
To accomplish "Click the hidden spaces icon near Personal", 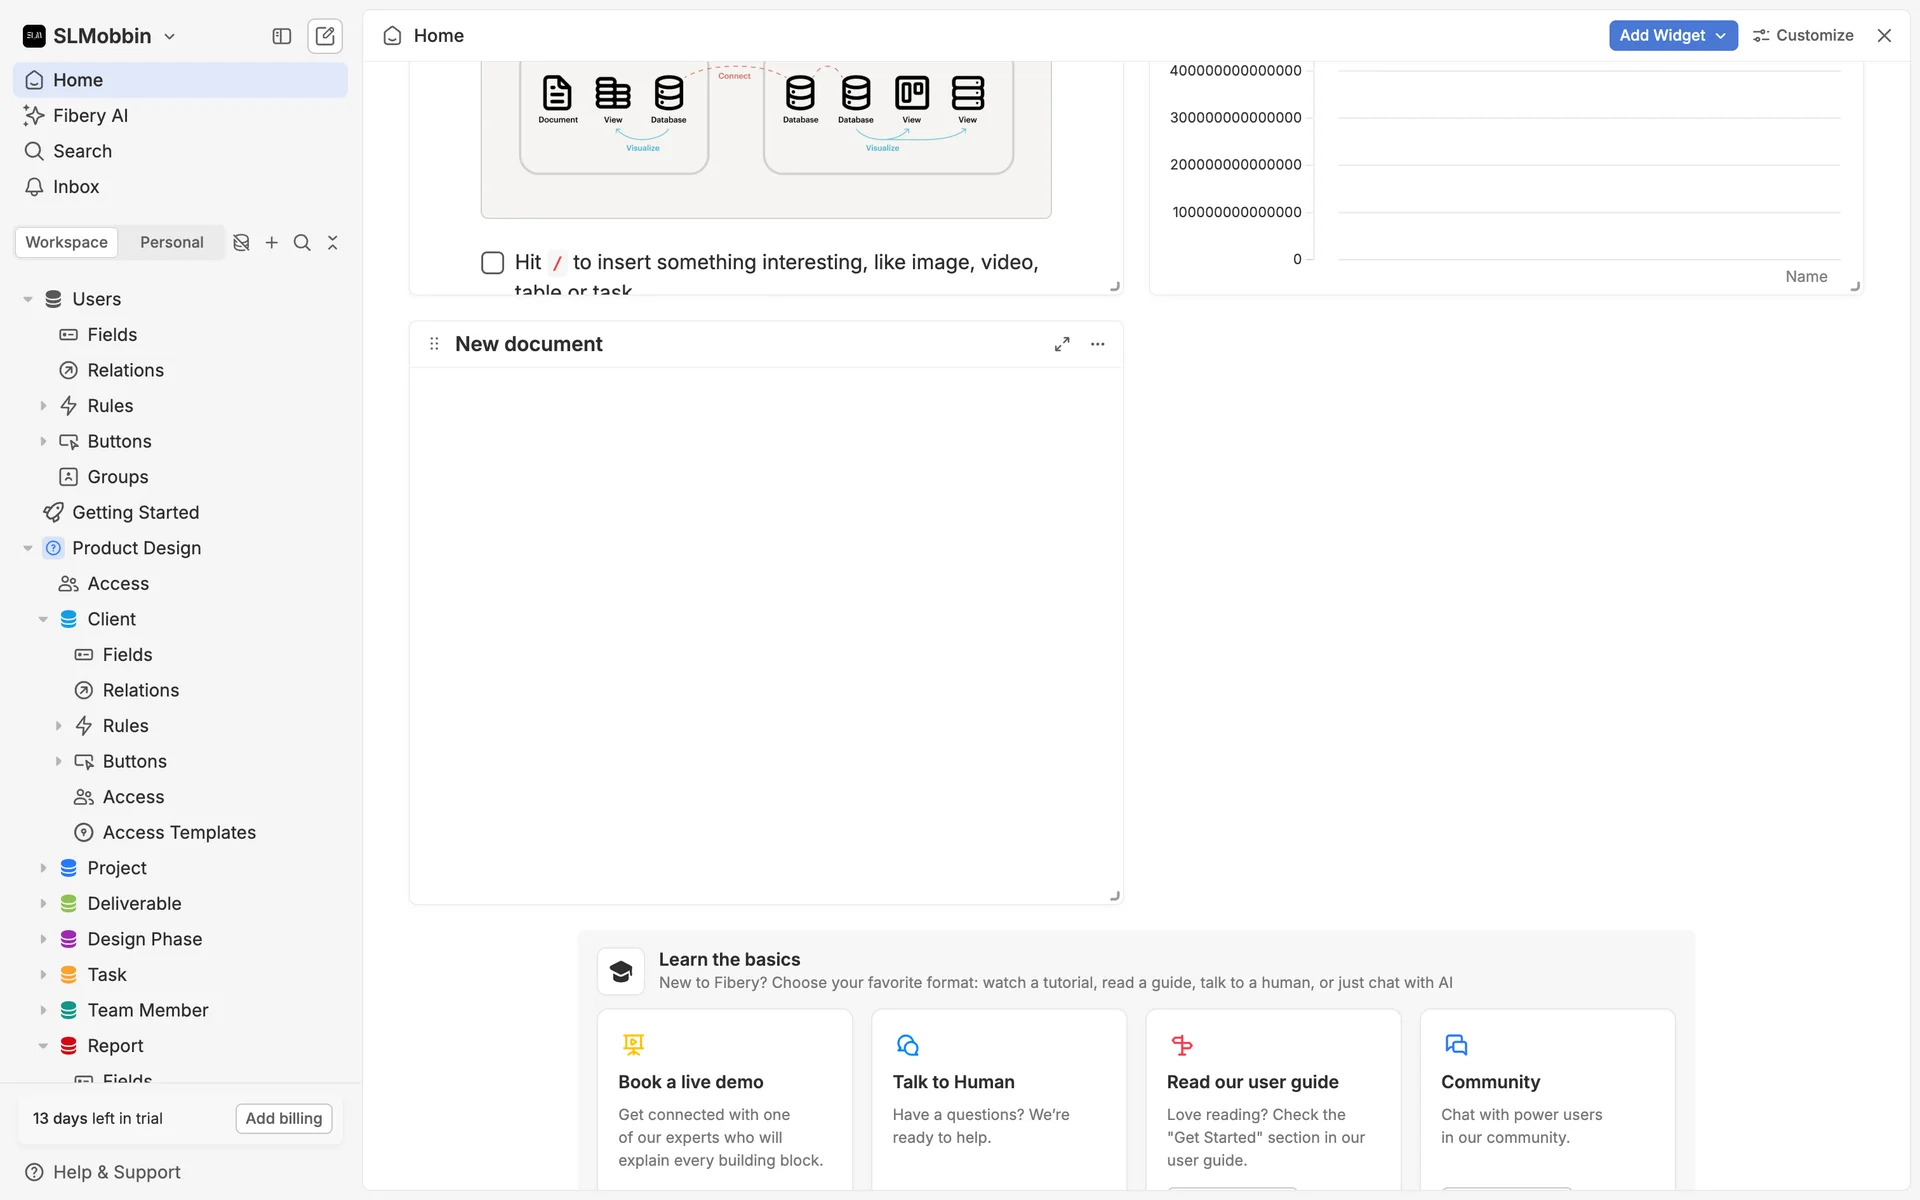I will (241, 243).
